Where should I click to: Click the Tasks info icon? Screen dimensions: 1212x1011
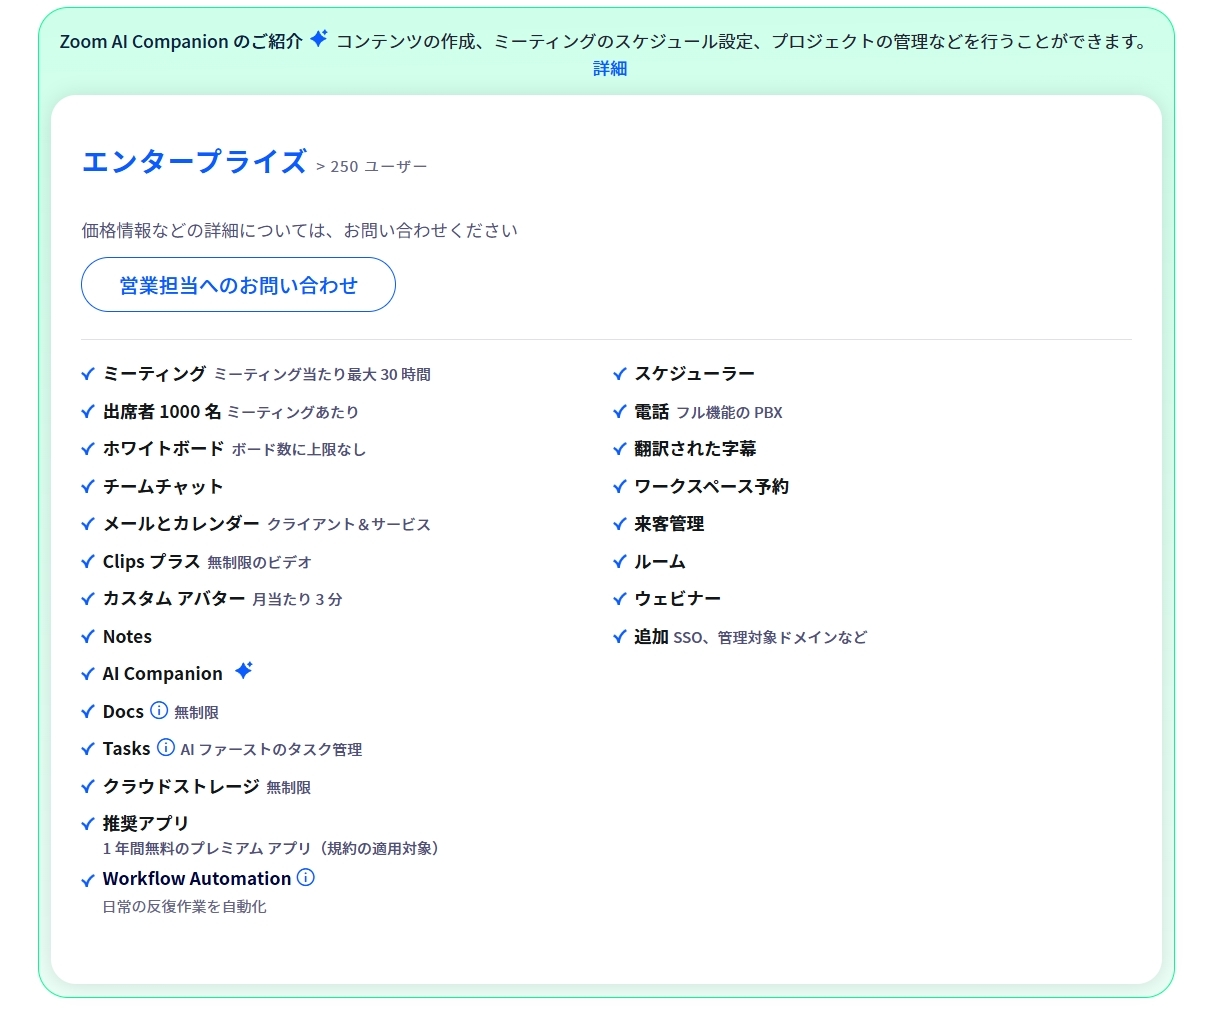click(166, 748)
